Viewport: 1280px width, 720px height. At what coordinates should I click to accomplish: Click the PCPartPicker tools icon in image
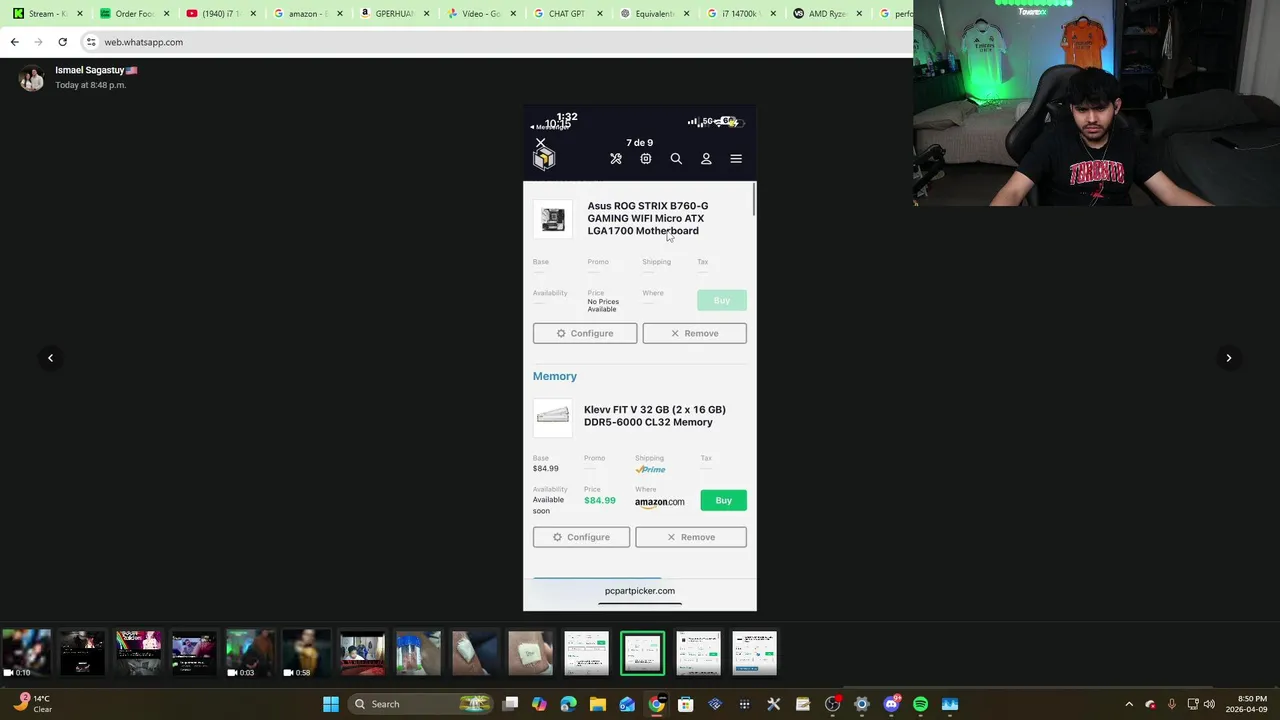coord(616,159)
